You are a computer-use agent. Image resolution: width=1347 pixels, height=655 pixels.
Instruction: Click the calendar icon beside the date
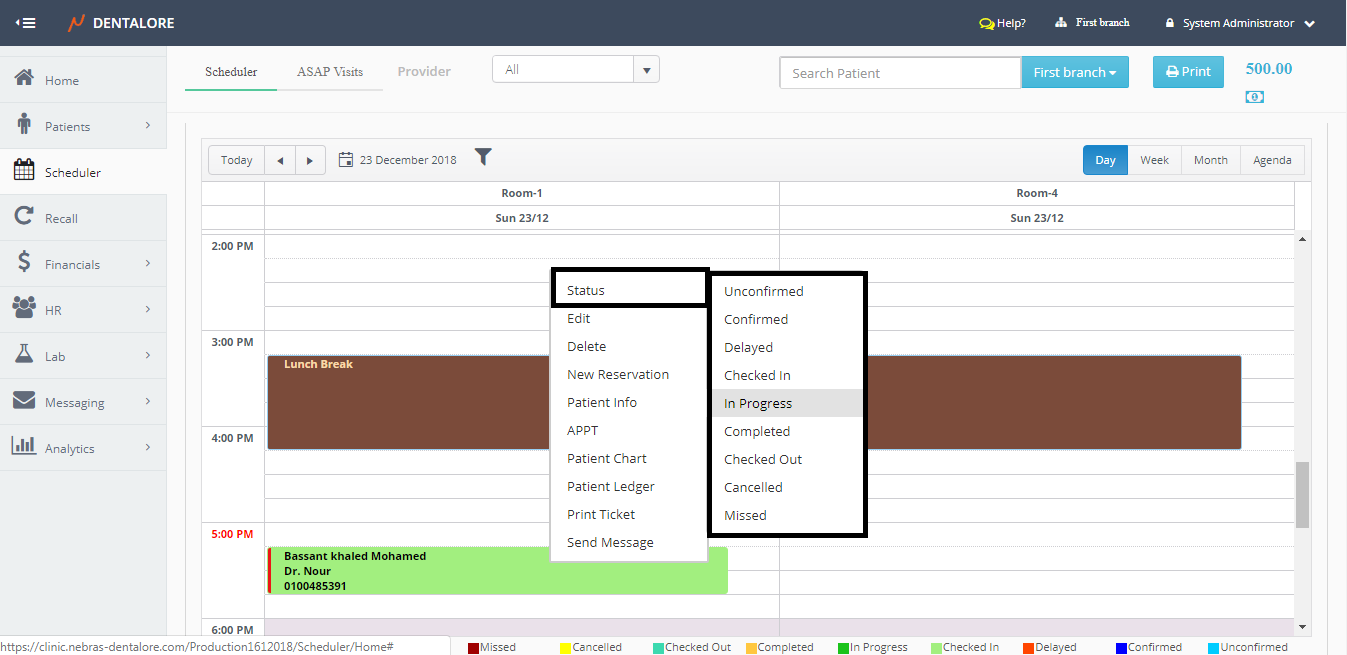click(x=346, y=160)
